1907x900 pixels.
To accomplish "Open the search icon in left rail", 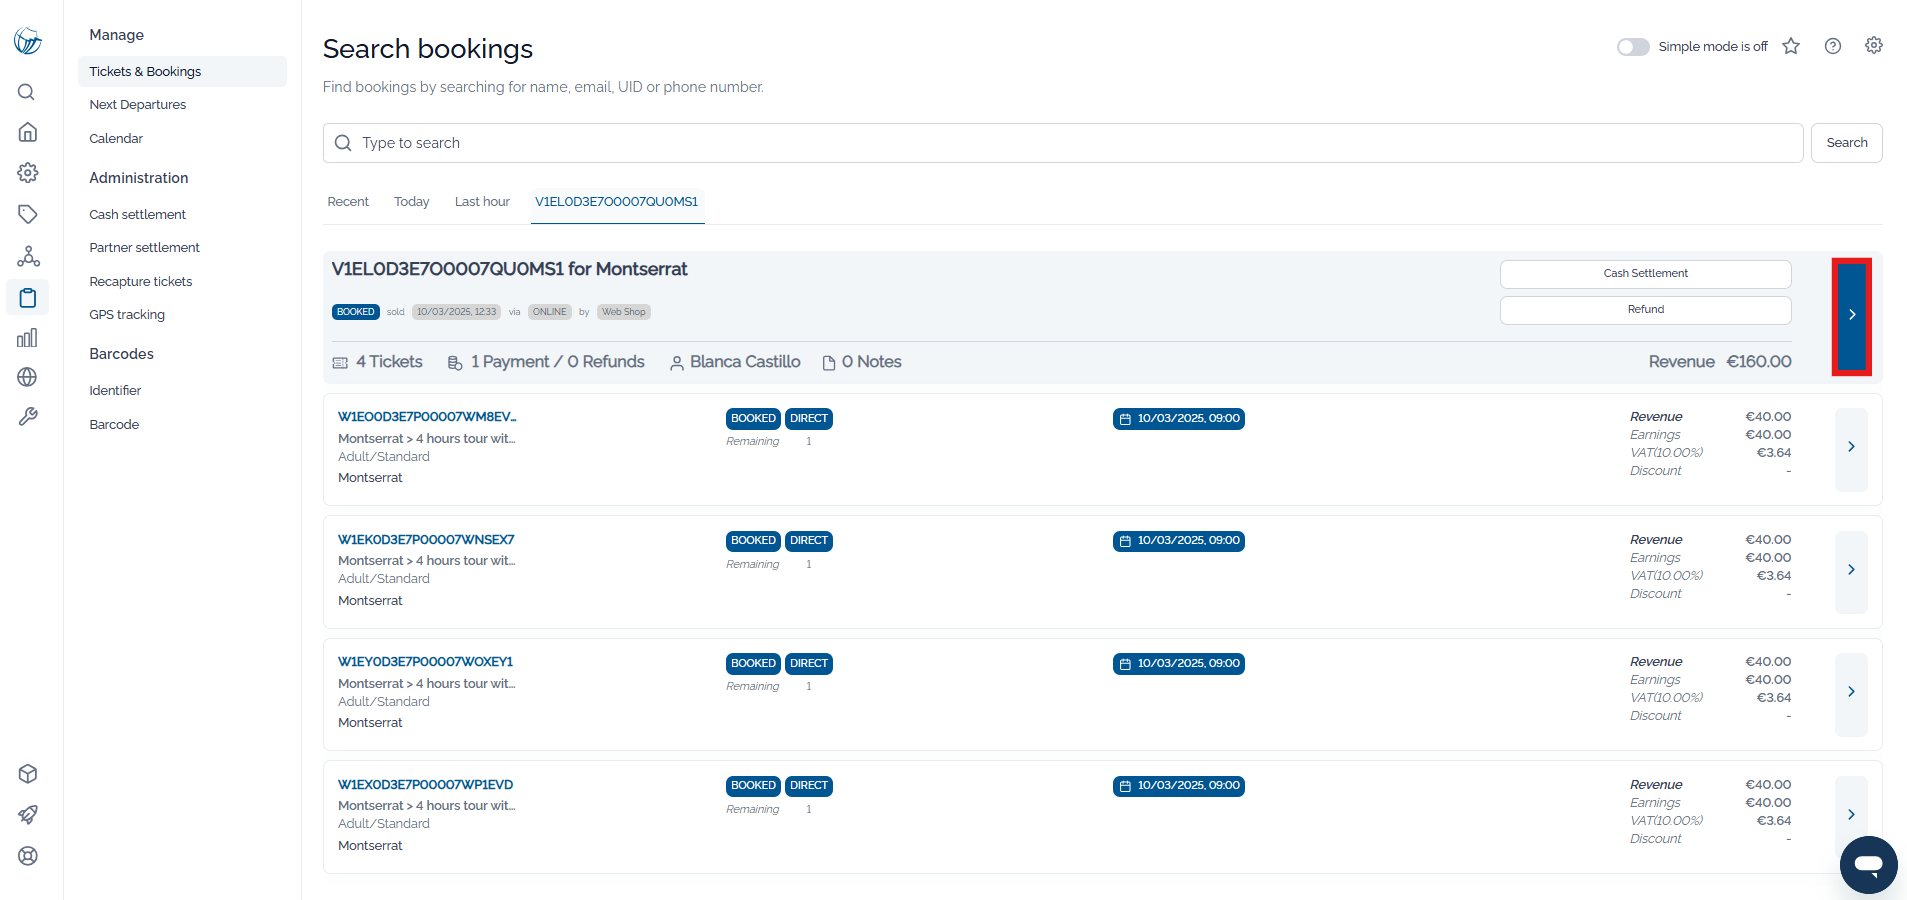I will click(x=27, y=92).
